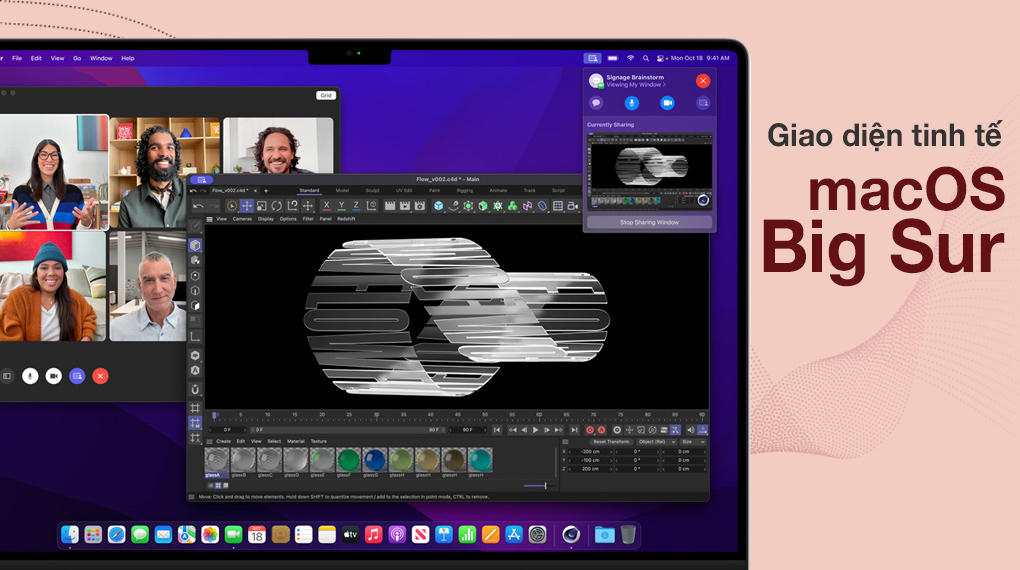
Task: Toggle the Z axis lock
Action: (x=356, y=206)
